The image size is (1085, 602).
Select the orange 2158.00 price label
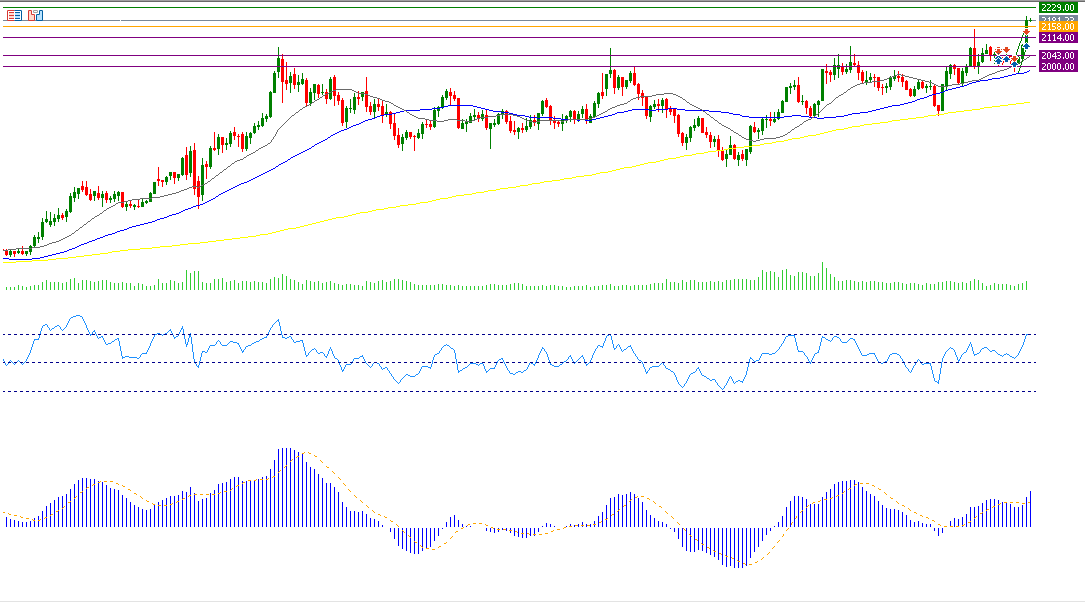click(x=1057, y=27)
